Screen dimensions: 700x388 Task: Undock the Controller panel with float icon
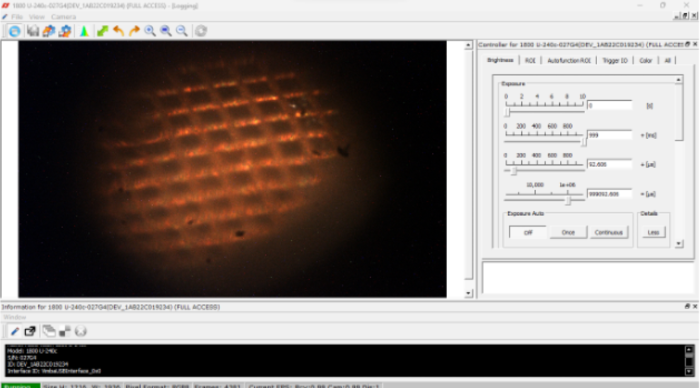point(688,44)
